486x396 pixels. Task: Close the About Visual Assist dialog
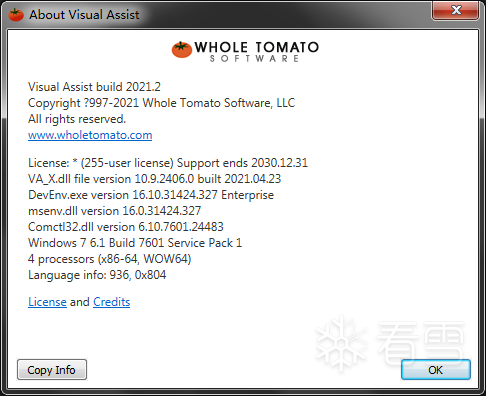(456, 10)
